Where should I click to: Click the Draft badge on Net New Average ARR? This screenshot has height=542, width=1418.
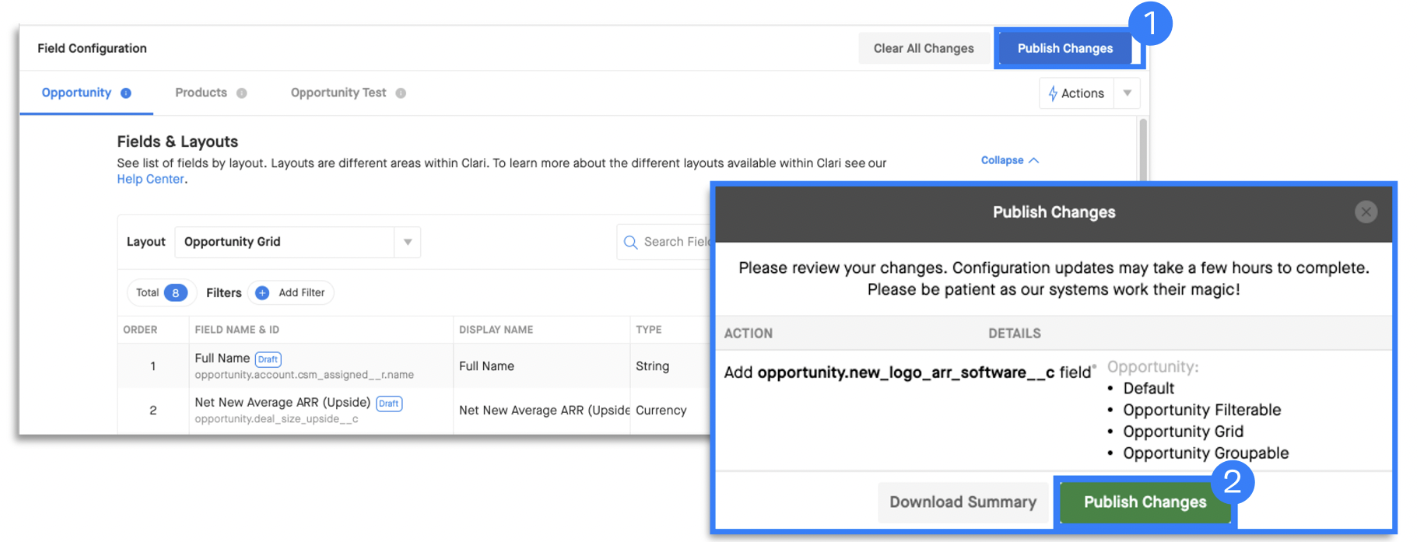pos(388,403)
